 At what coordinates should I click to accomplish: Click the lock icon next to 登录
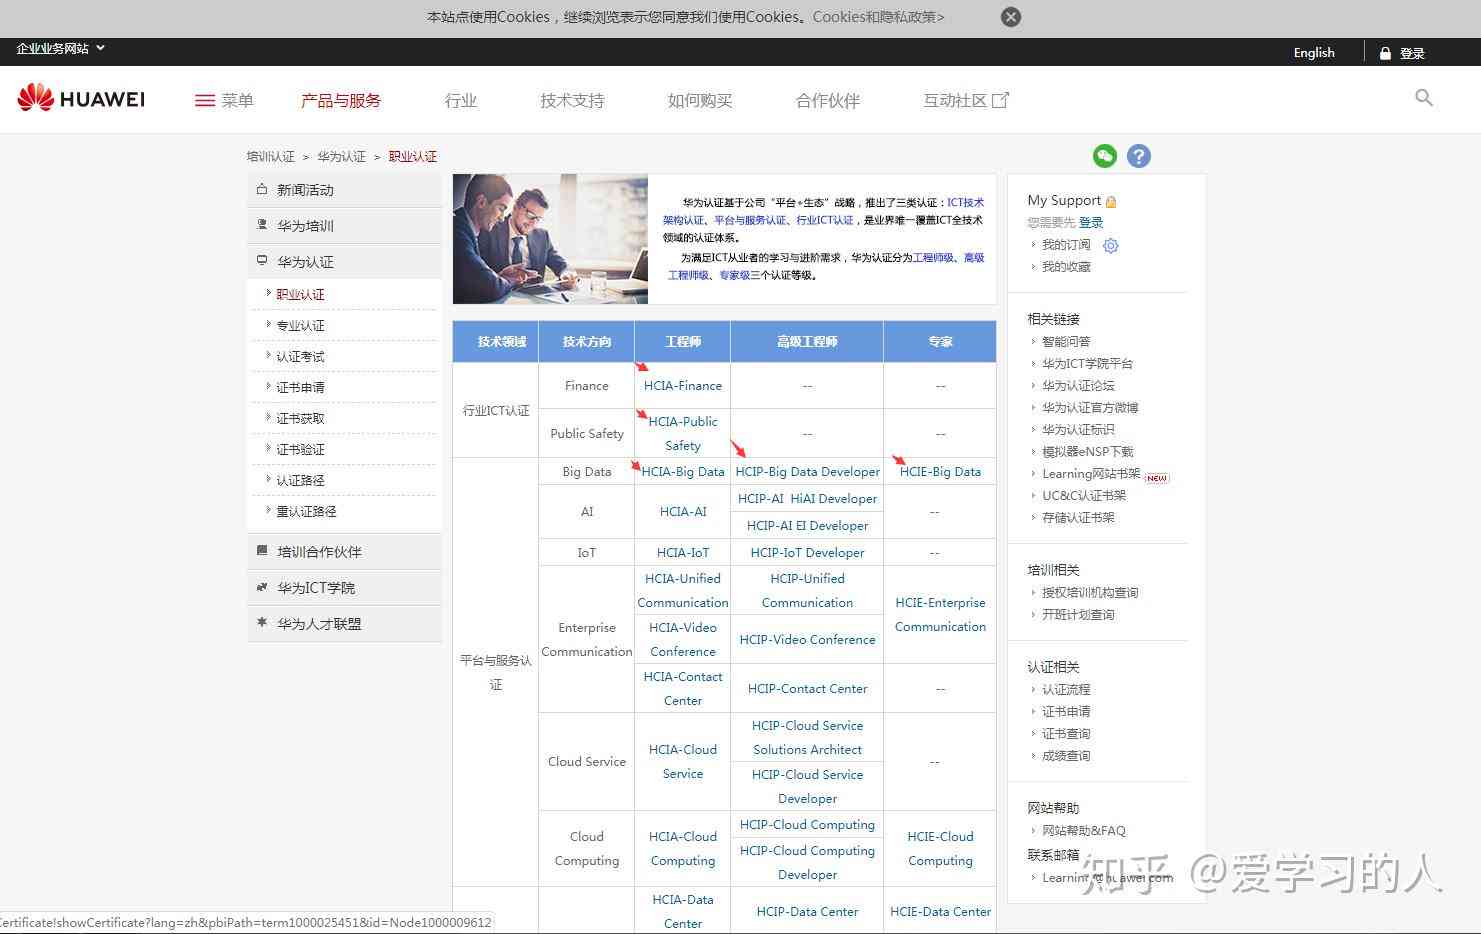1385,53
